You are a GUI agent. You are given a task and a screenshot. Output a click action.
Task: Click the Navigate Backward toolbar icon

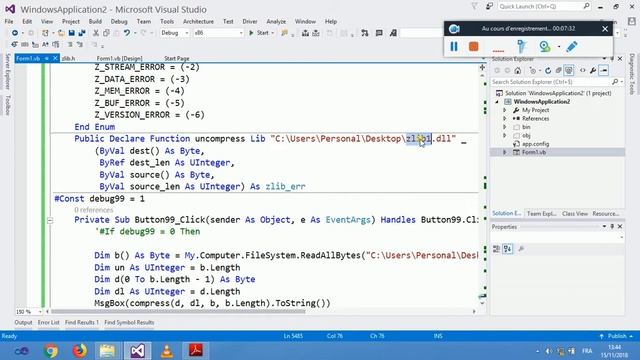point(15,33)
